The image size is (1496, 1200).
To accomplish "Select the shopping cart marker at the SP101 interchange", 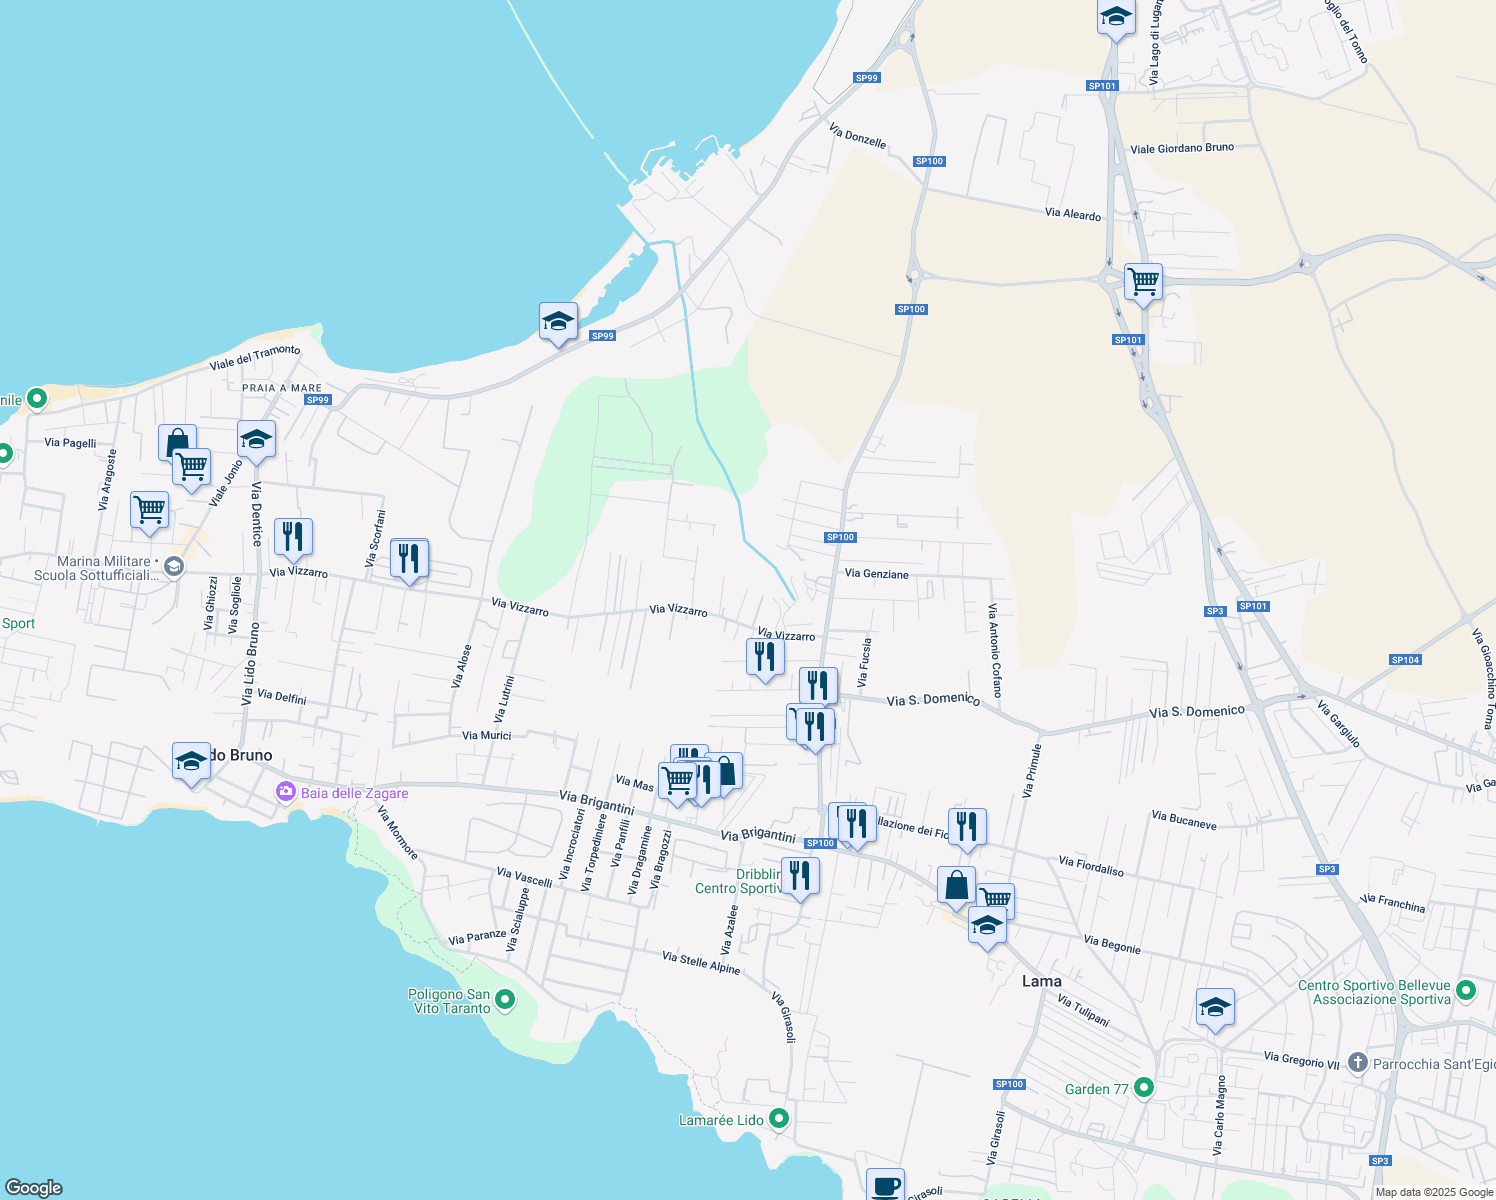I will 1143,283.
